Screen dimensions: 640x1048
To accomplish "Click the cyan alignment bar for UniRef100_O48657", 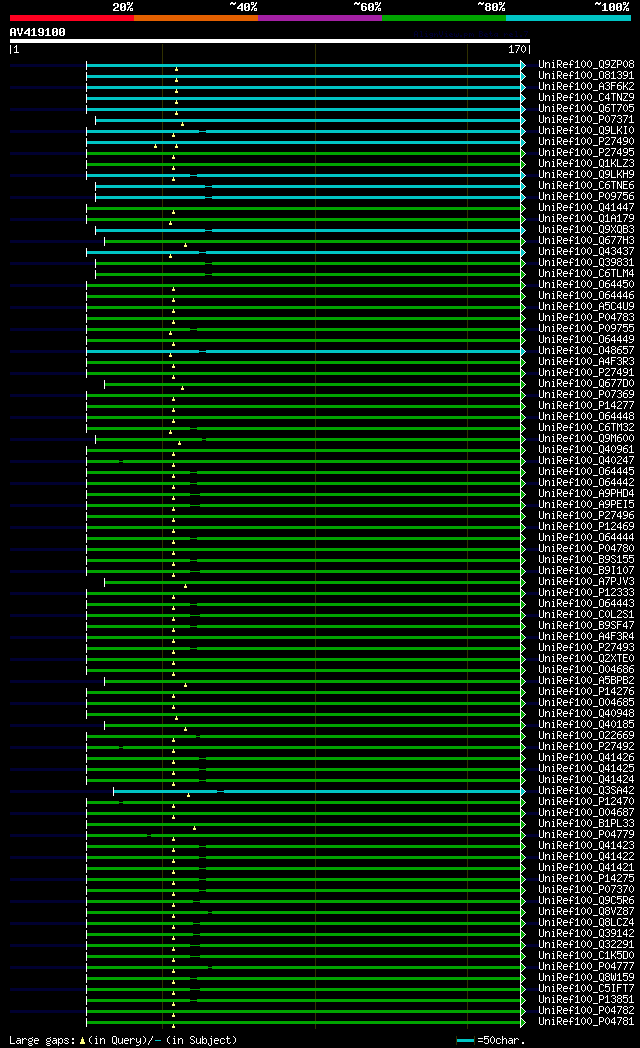I will coord(306,352).
